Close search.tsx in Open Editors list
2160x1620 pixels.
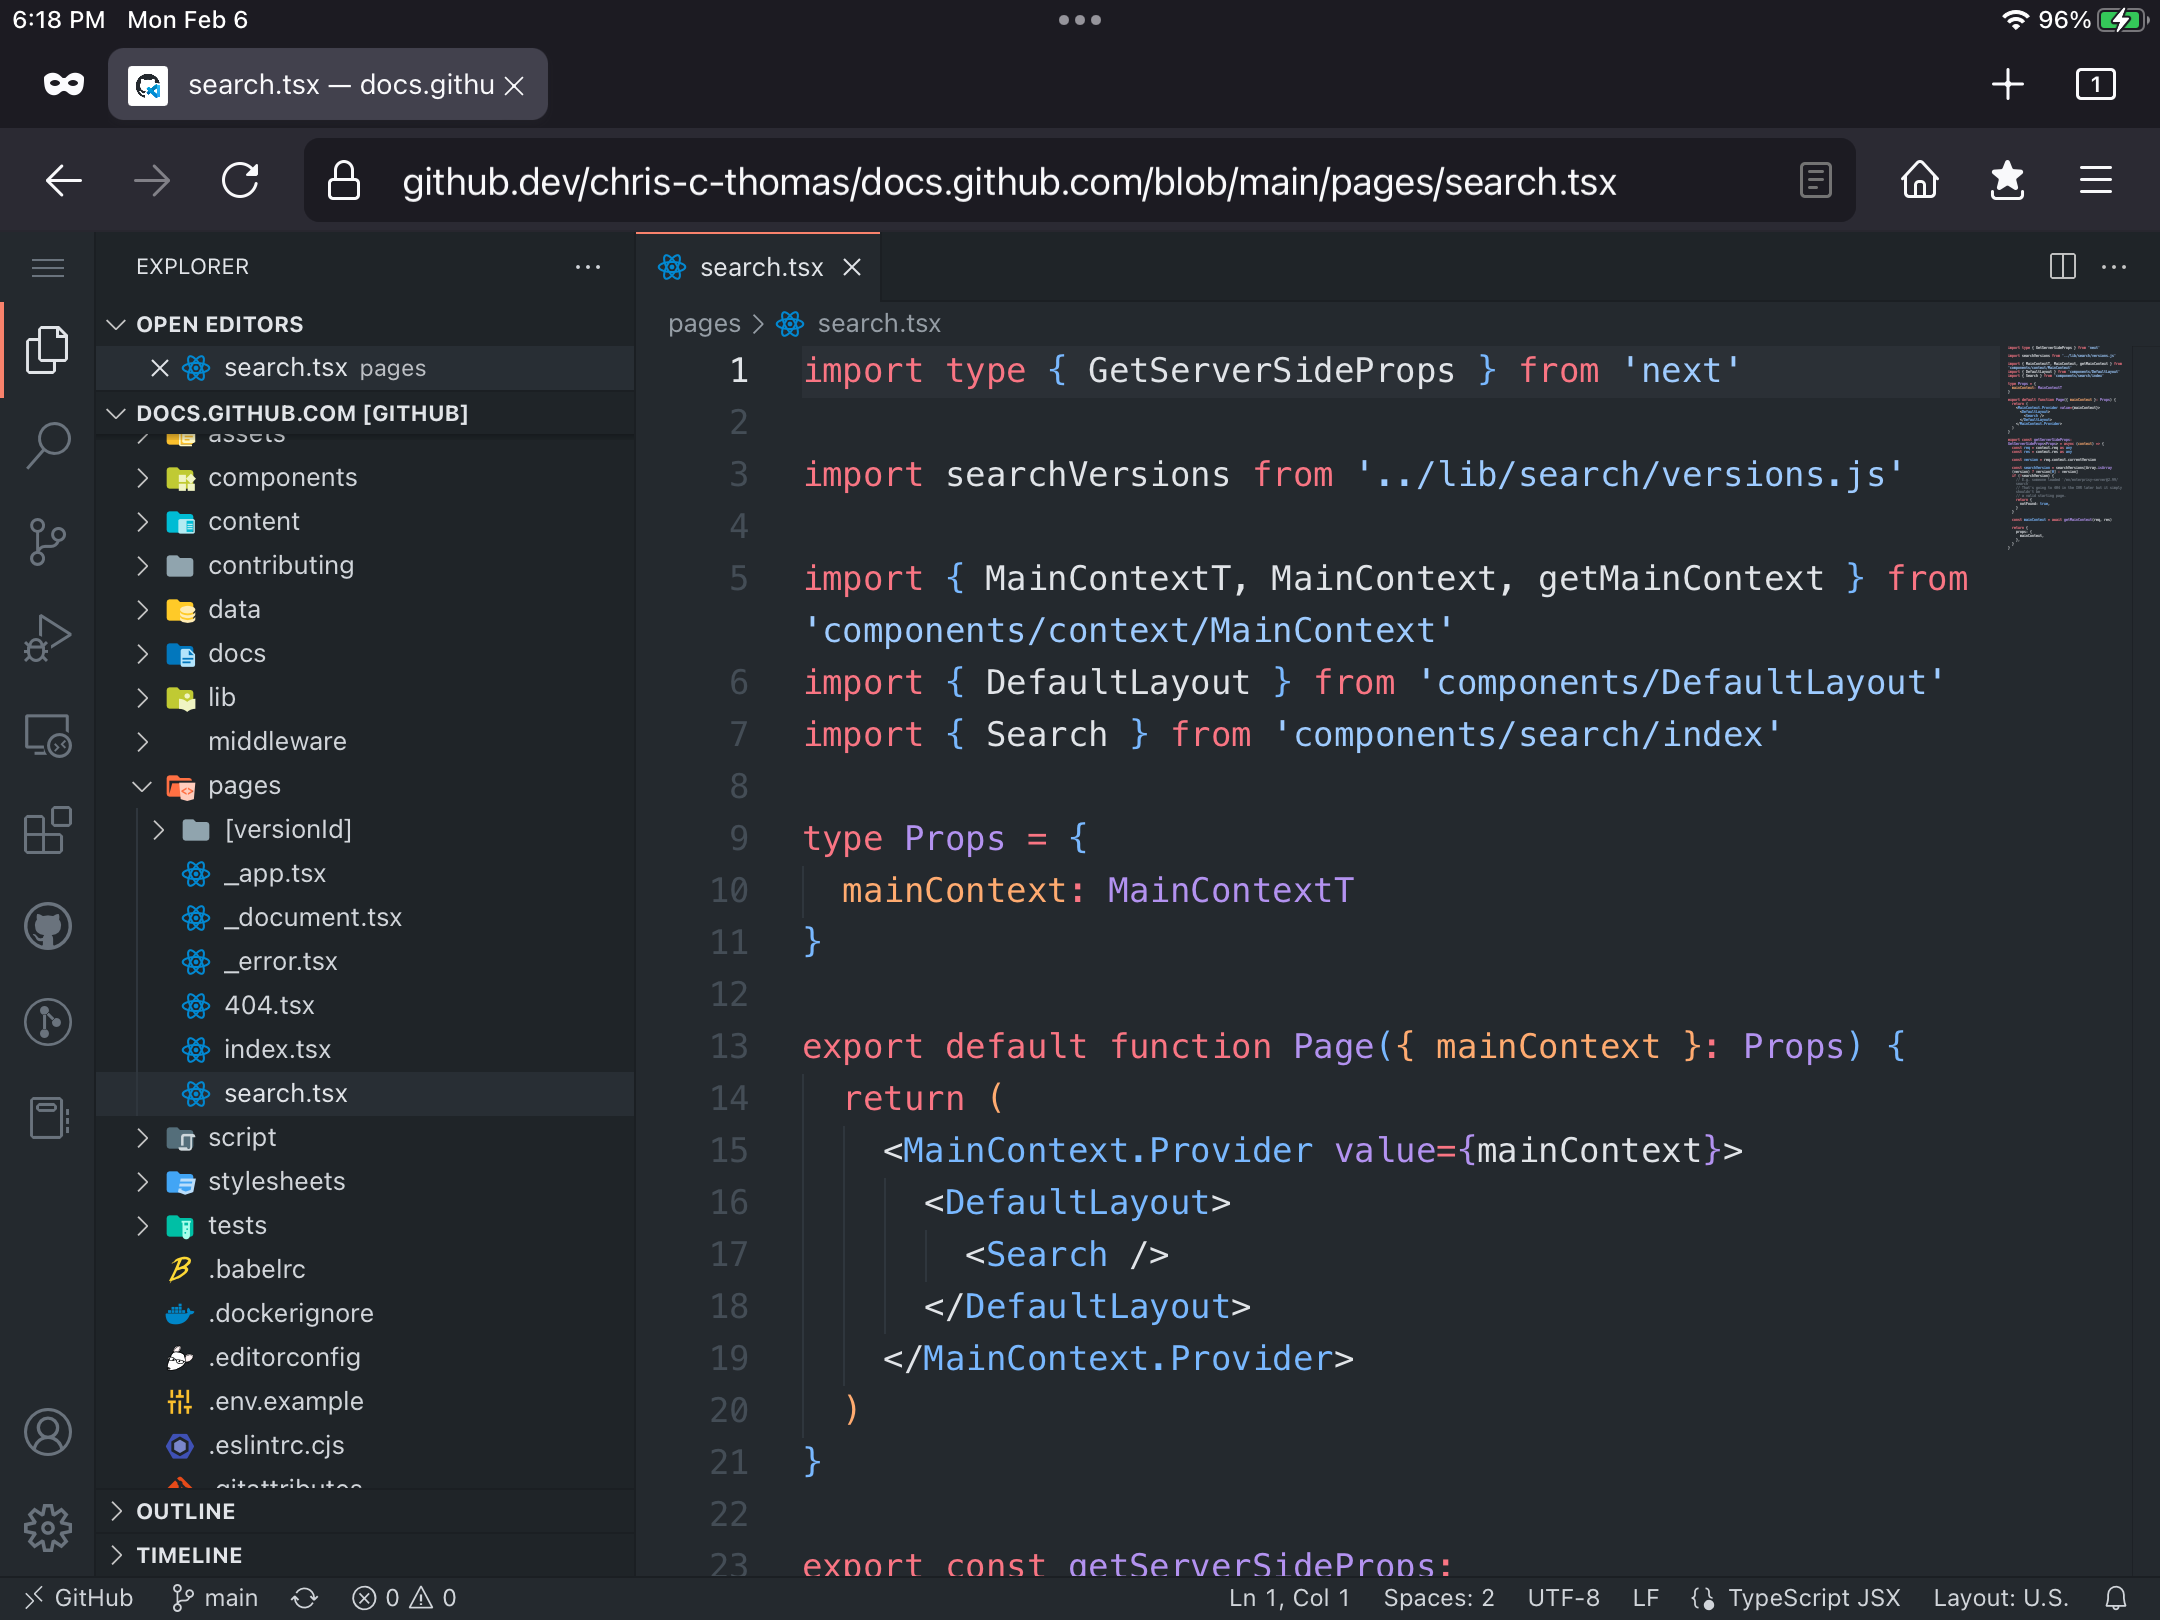159,368
